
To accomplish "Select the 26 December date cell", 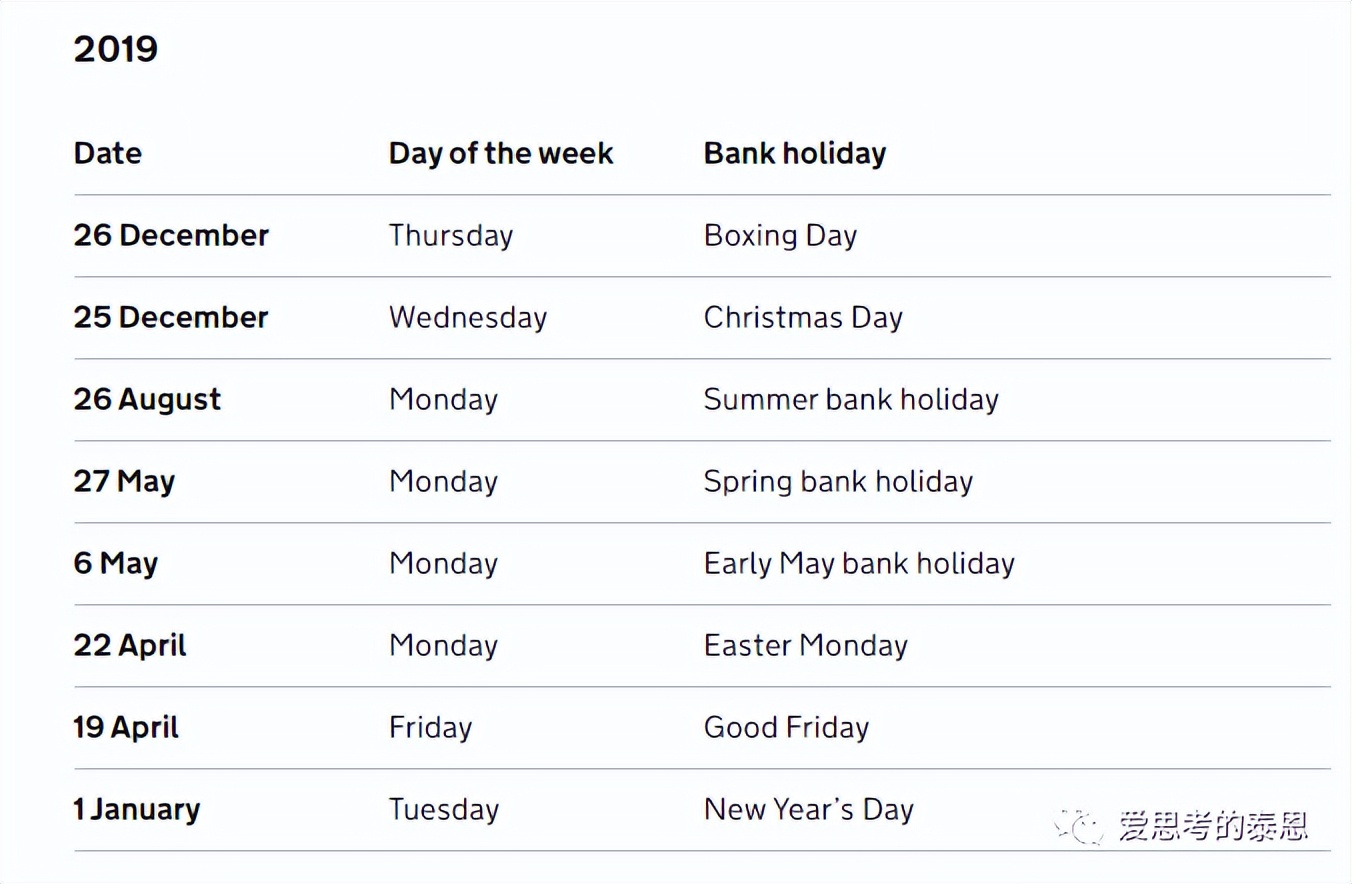I will coord(171,235).
